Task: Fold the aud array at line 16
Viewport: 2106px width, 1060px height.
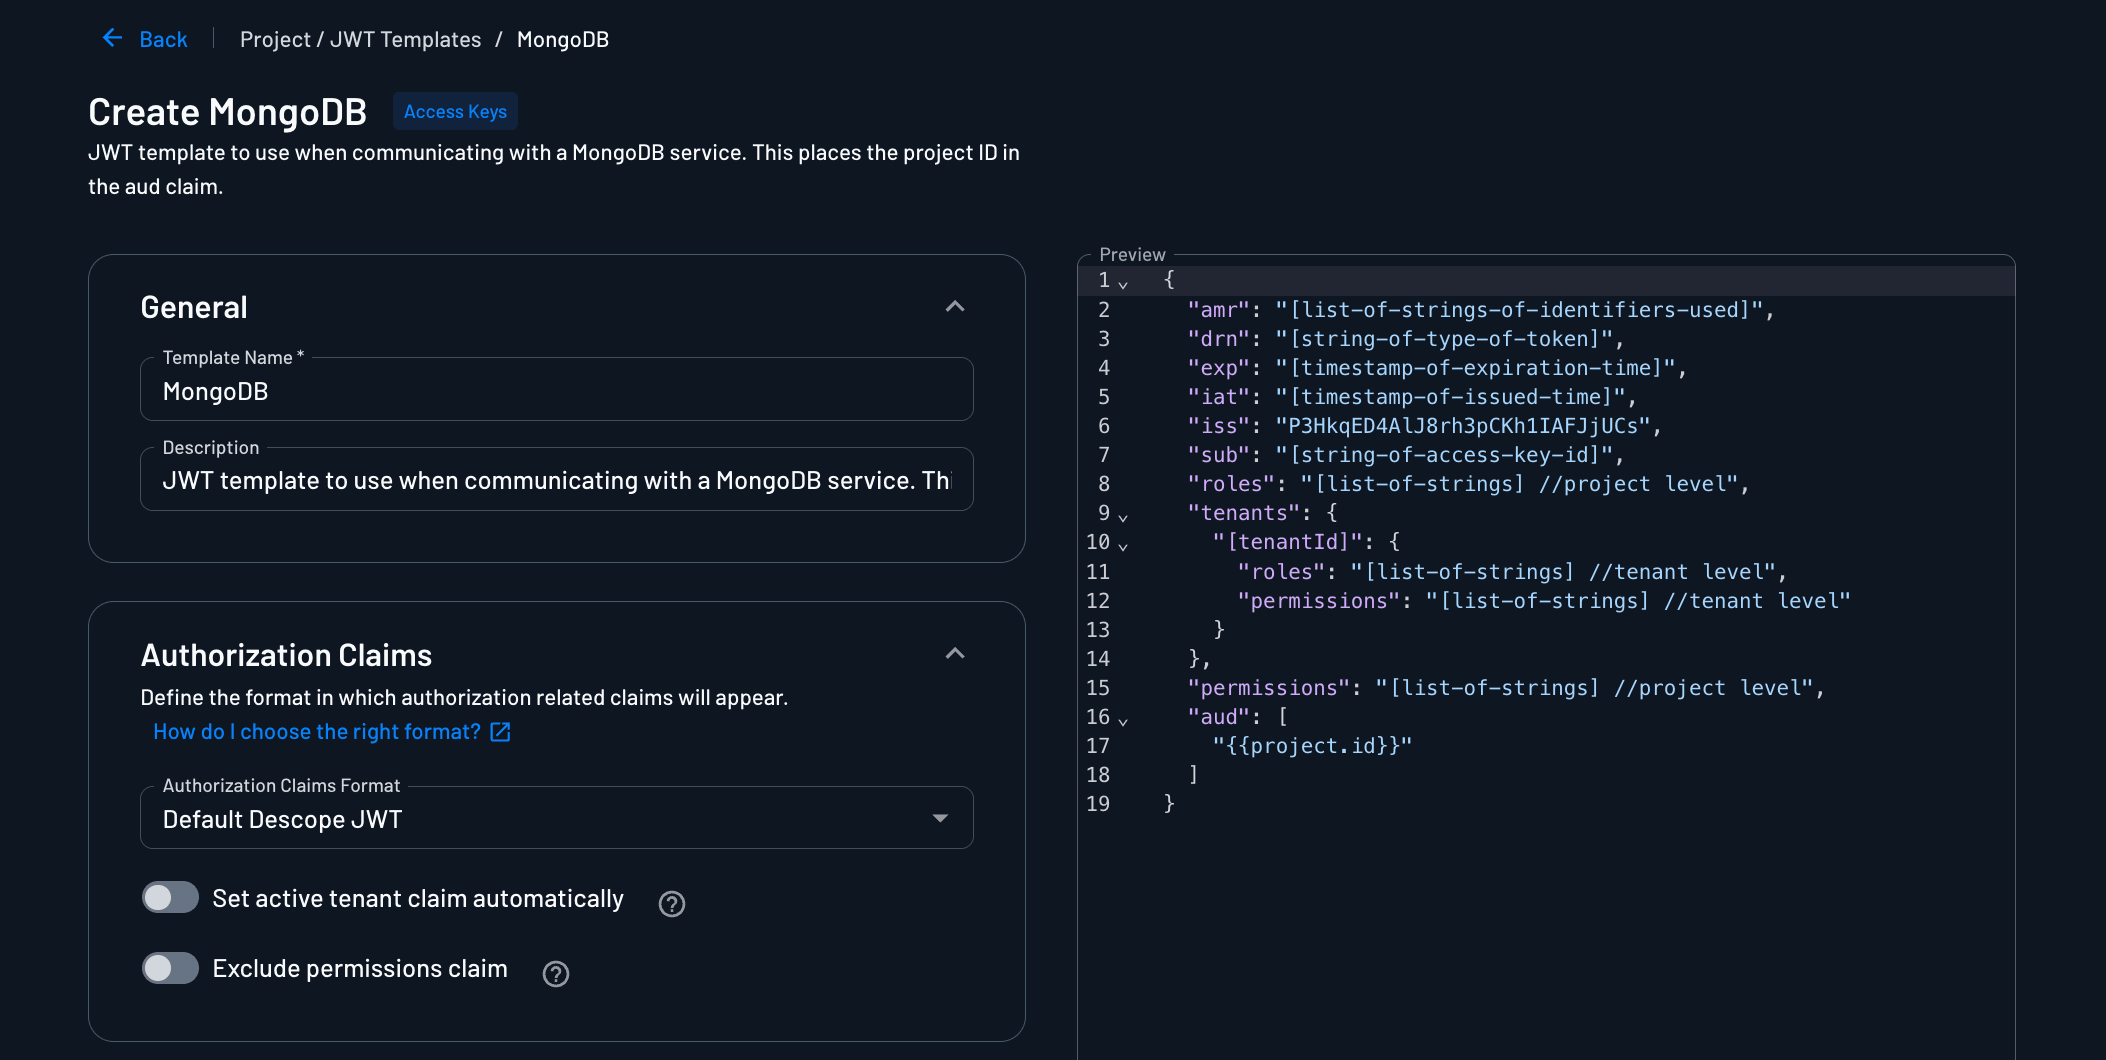Action: pyautogui.click(x=1123, y=721)
